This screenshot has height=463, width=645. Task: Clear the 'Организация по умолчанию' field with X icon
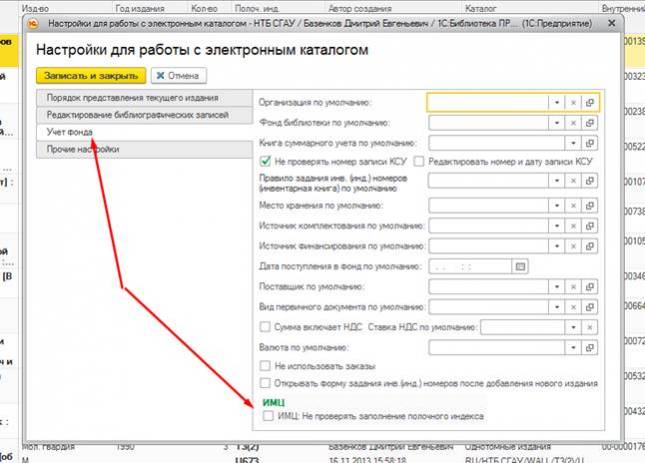[x=573, y=102]
